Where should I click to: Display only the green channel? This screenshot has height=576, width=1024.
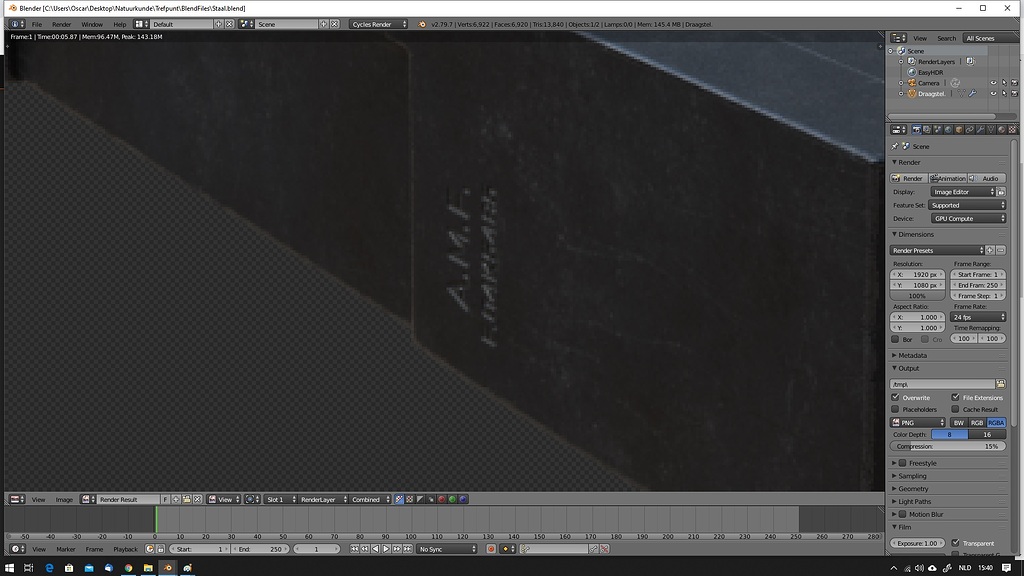pos(452,499)
